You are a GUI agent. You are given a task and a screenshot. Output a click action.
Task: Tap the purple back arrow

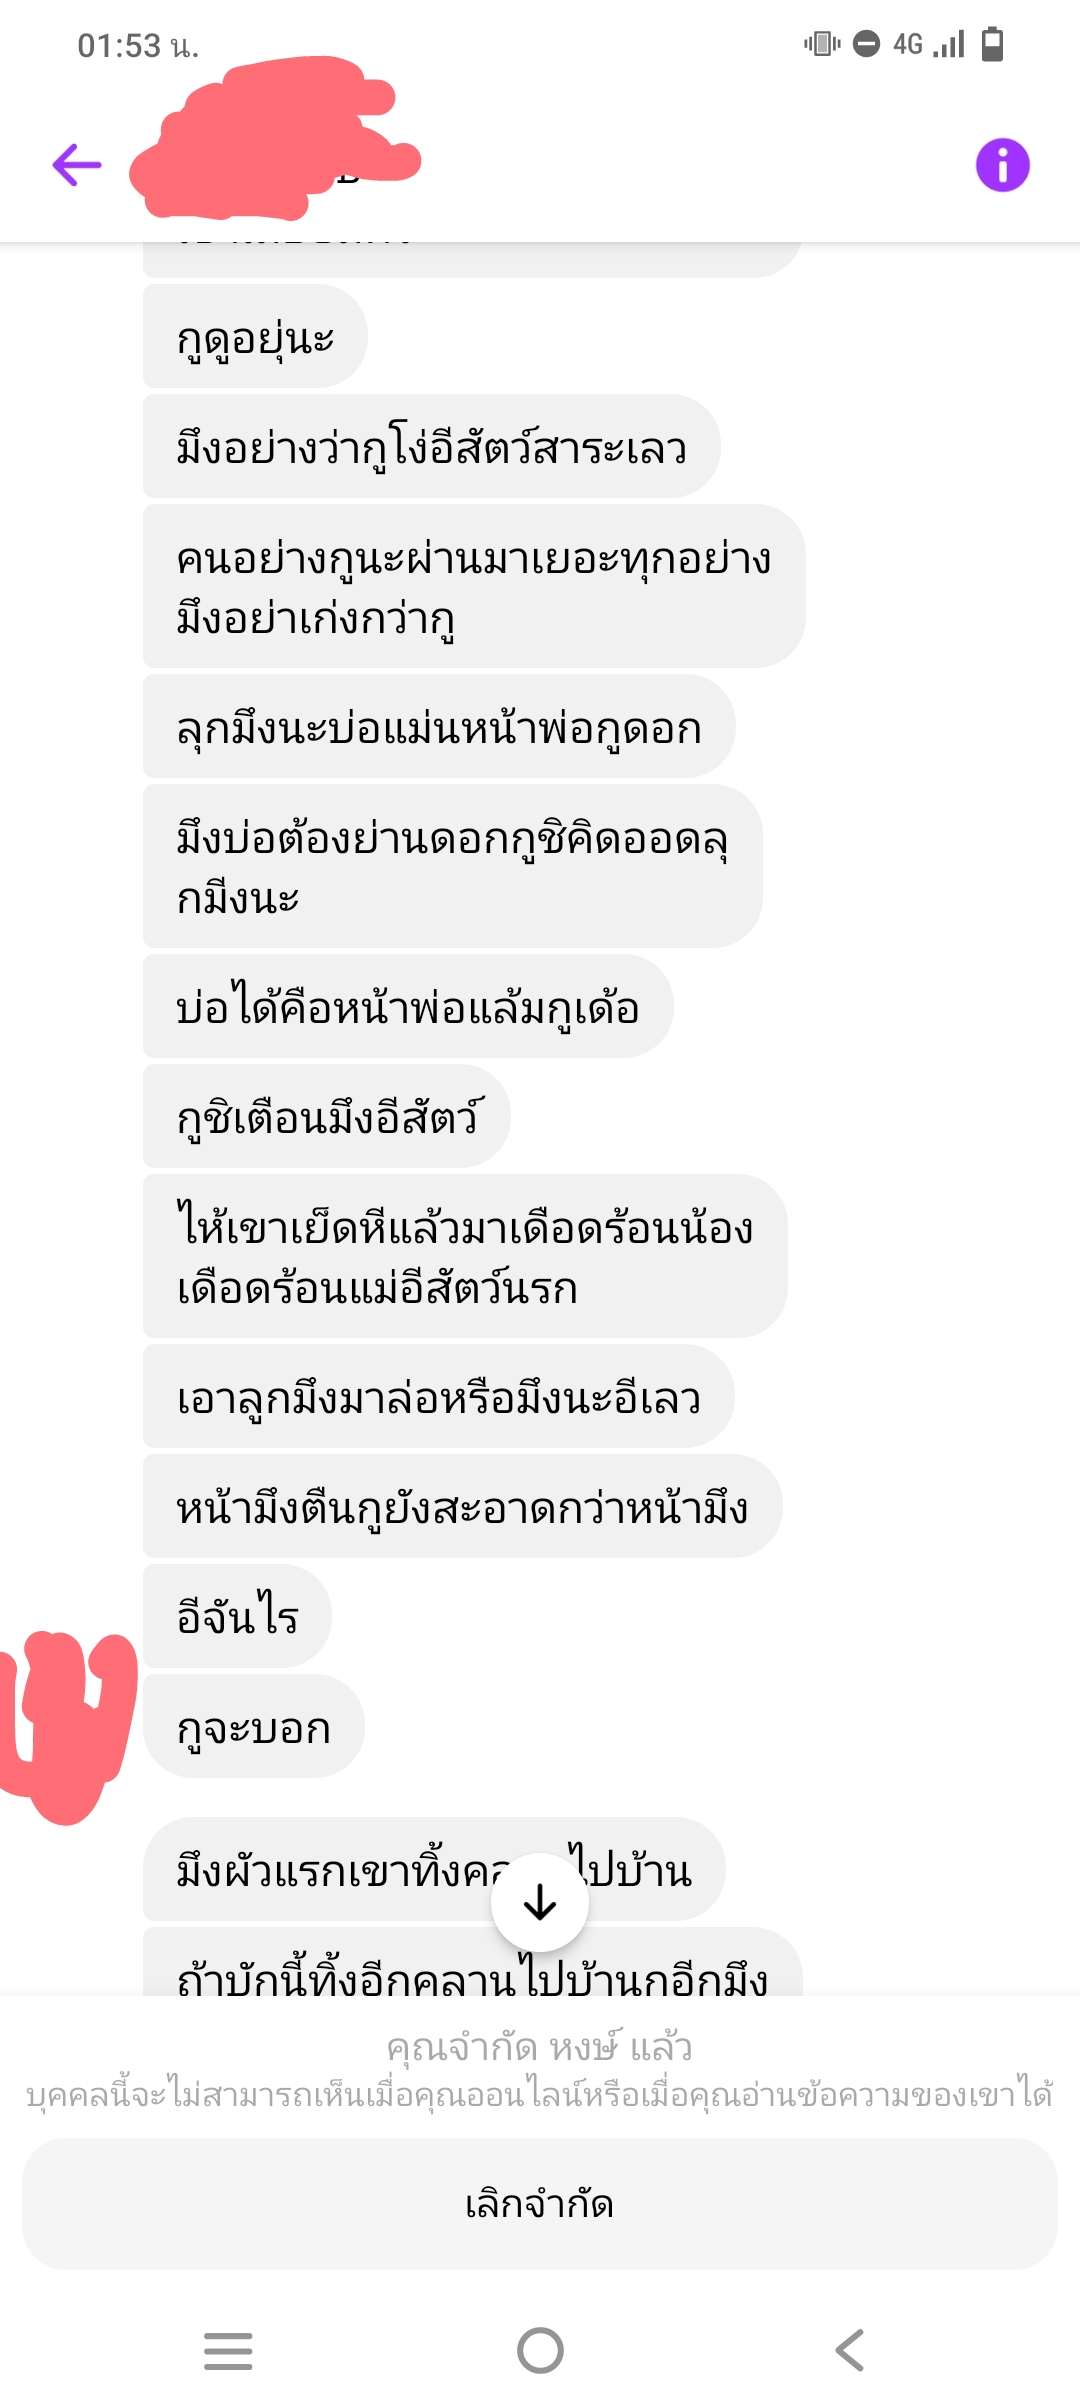point(77,165)
